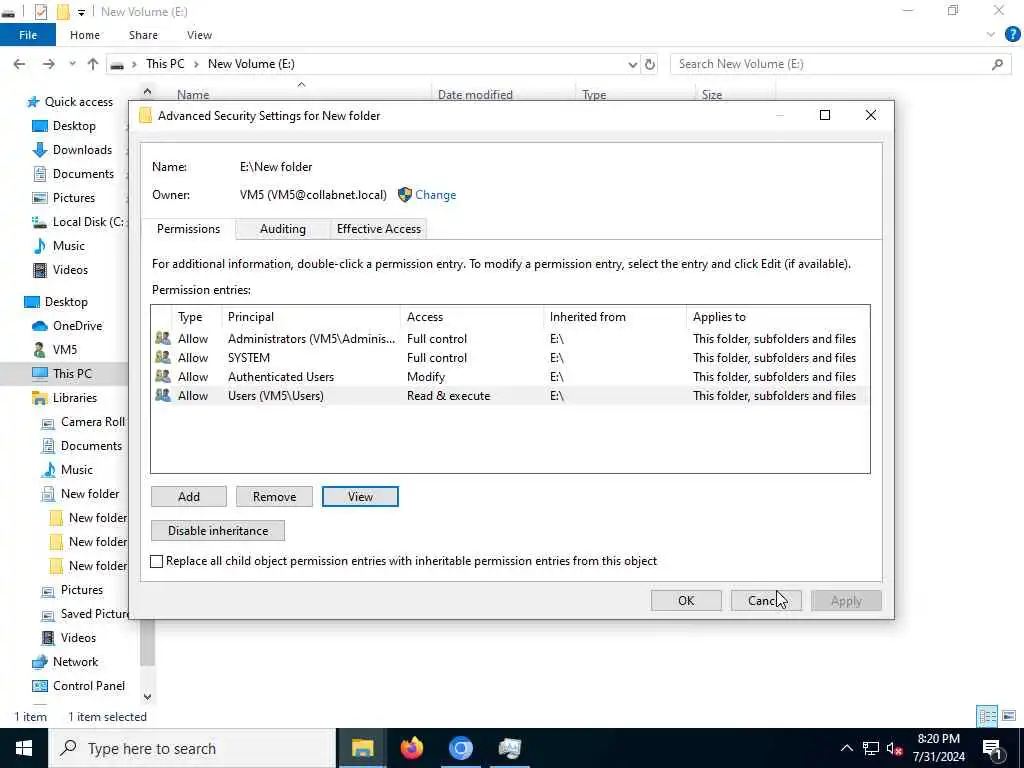This screenshot has width=1024, height=768.
Task: Refresh the New Volume (E:) location
Action: coord(650,64)
